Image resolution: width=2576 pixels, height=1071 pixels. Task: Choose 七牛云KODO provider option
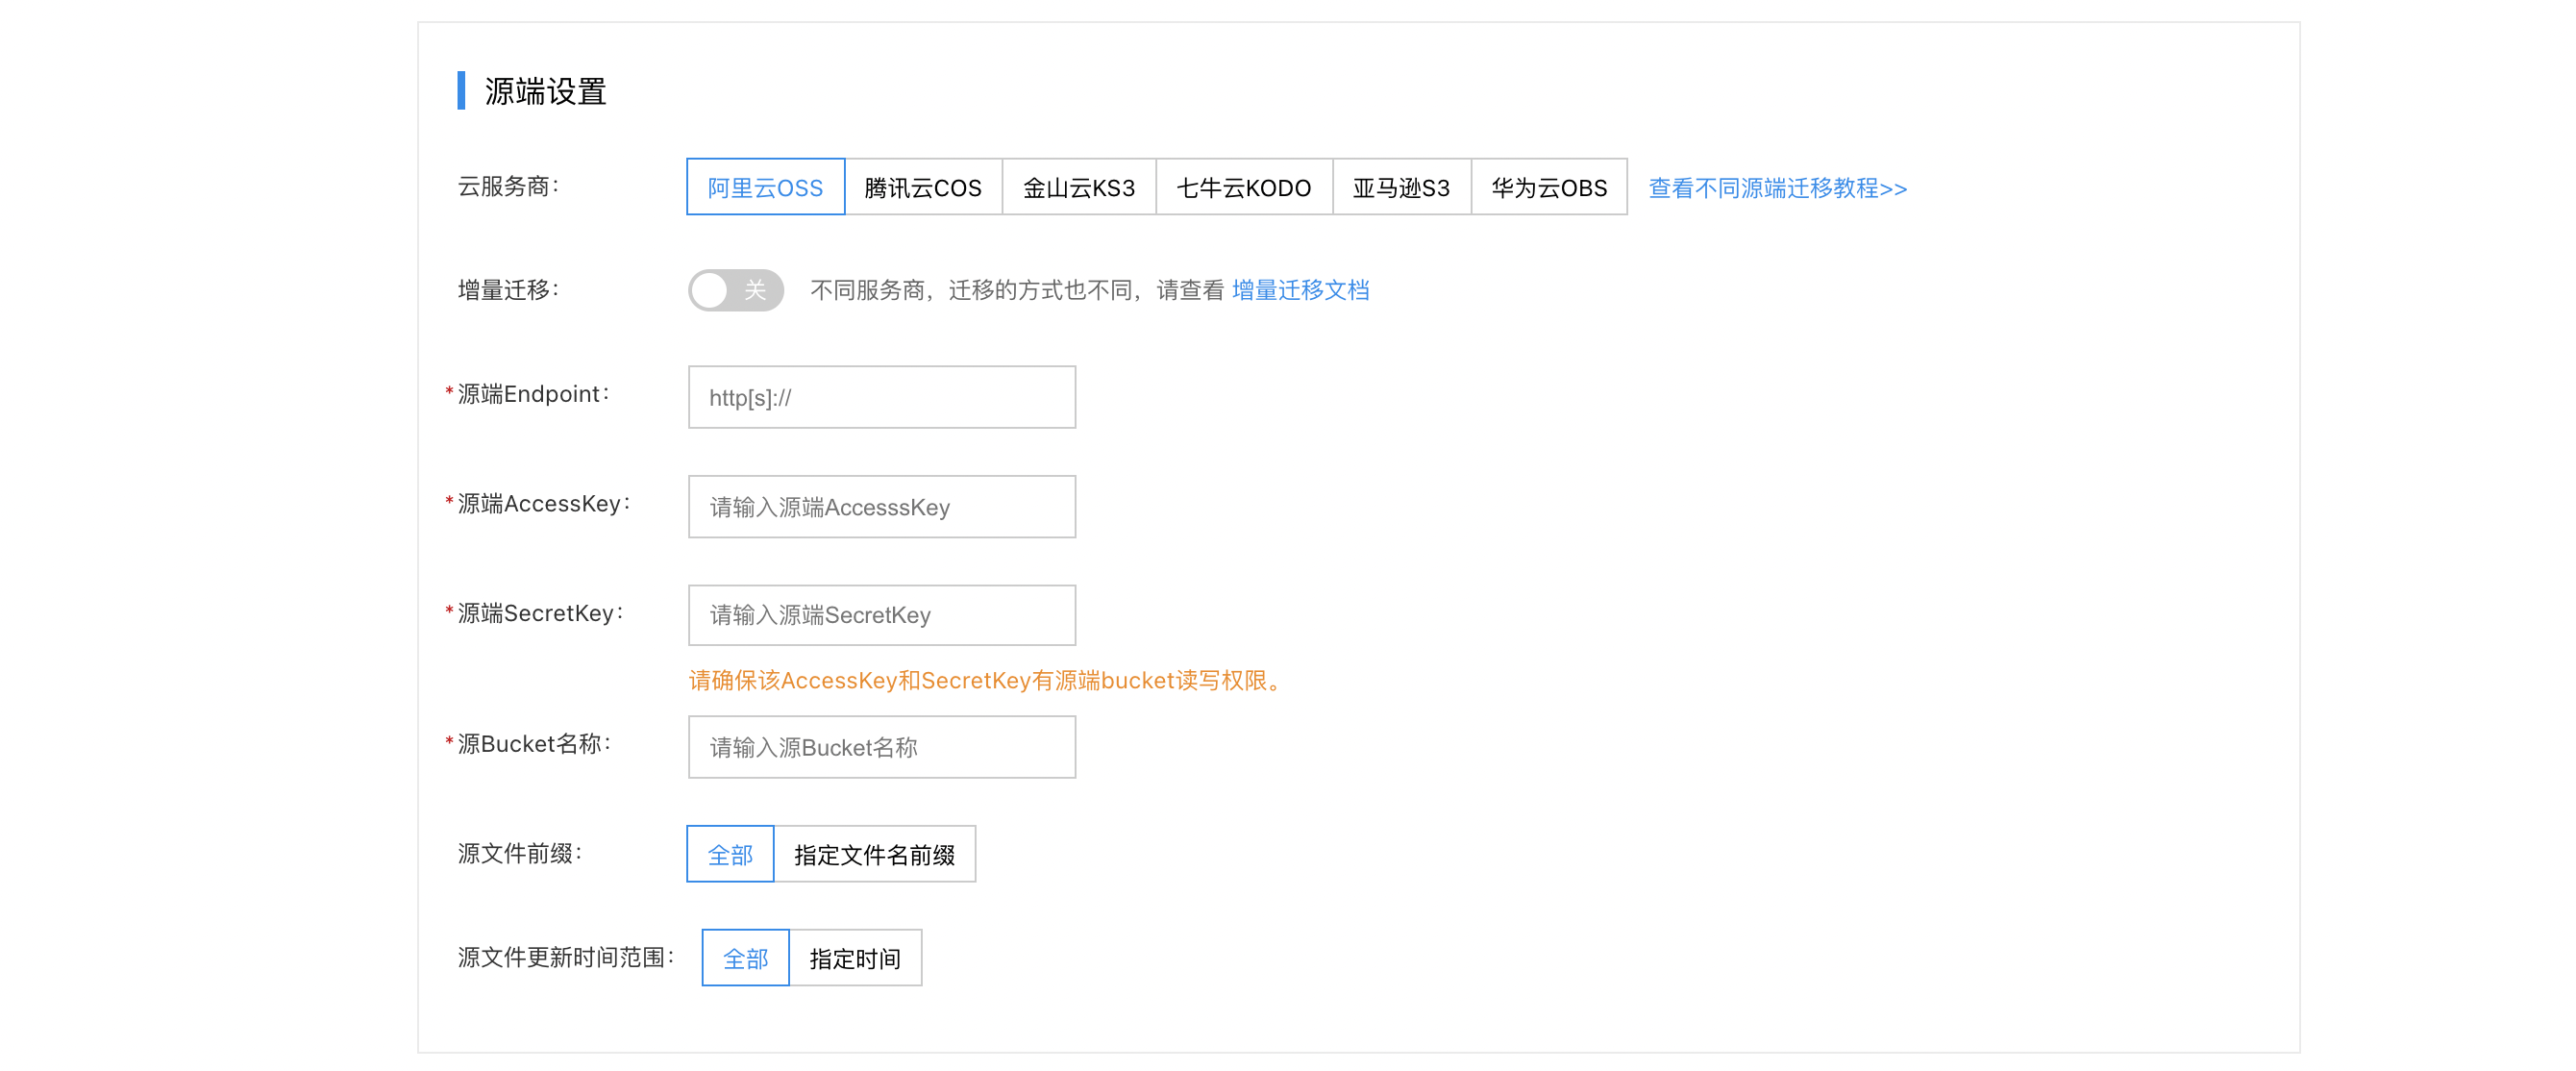point(1243,187)
